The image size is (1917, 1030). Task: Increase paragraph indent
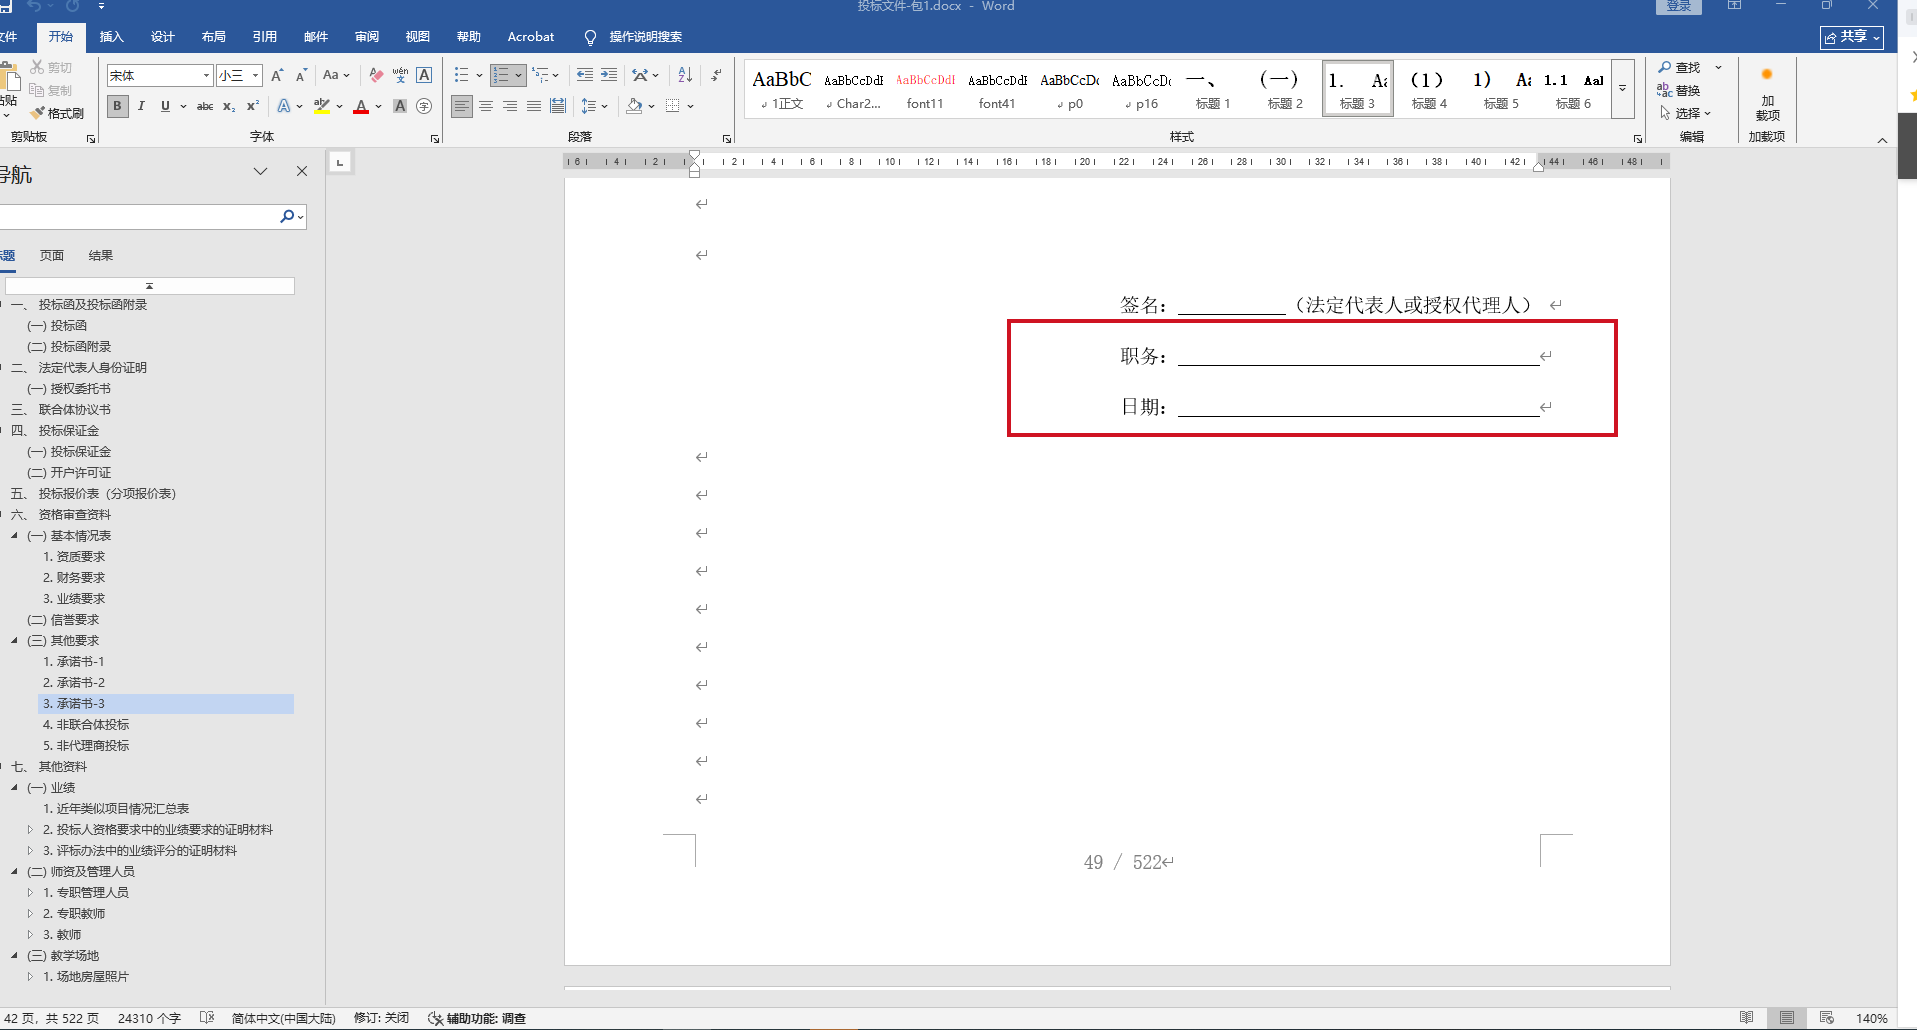609,75
